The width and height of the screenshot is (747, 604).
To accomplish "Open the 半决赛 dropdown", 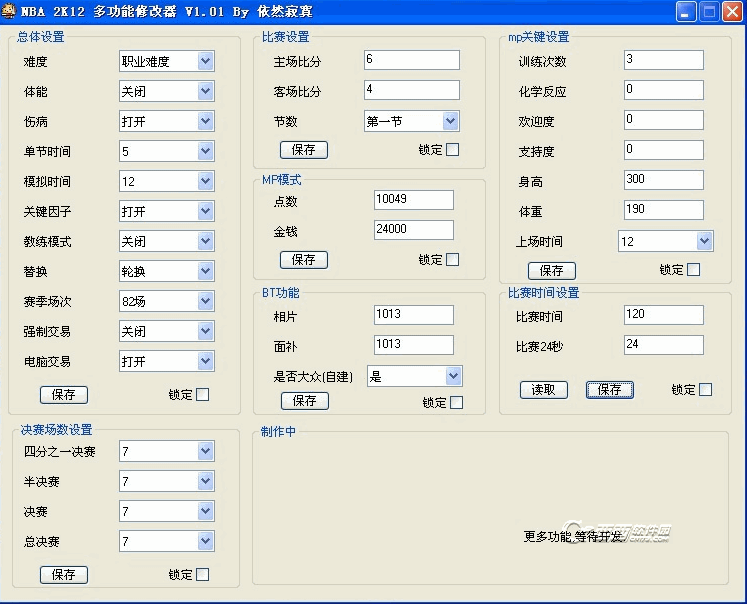I will 167,481.
